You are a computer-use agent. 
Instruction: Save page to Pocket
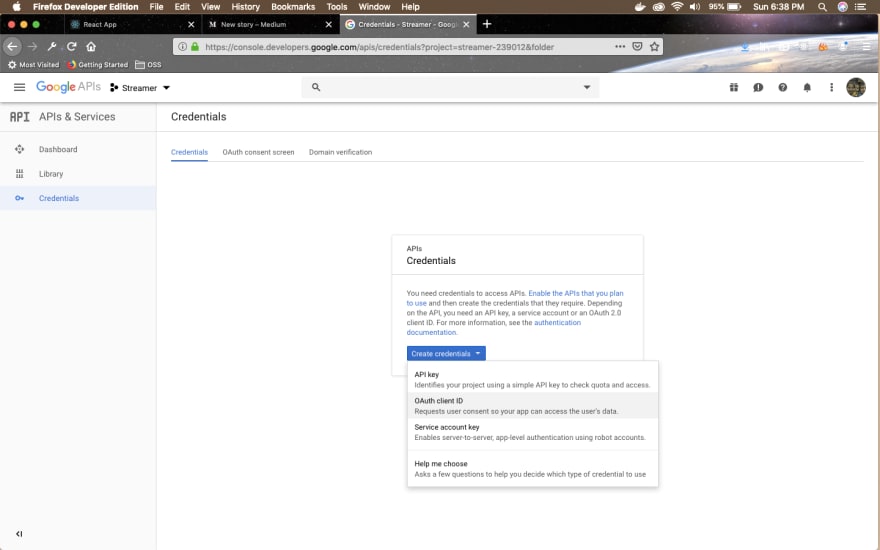click(637, 47)
